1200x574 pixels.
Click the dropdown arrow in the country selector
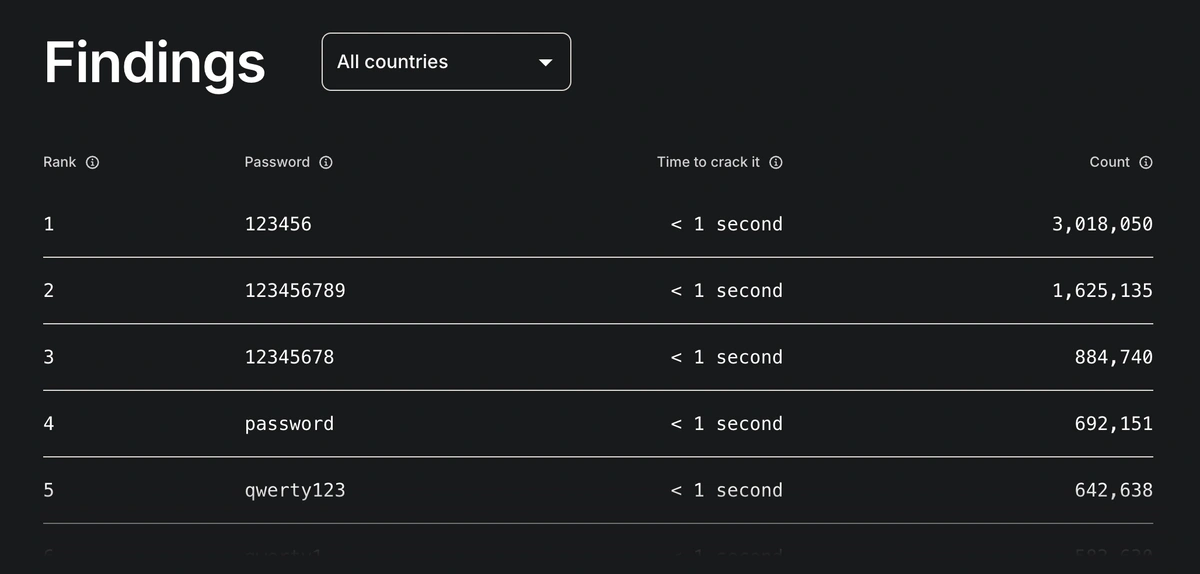click(x=545, y=63)
